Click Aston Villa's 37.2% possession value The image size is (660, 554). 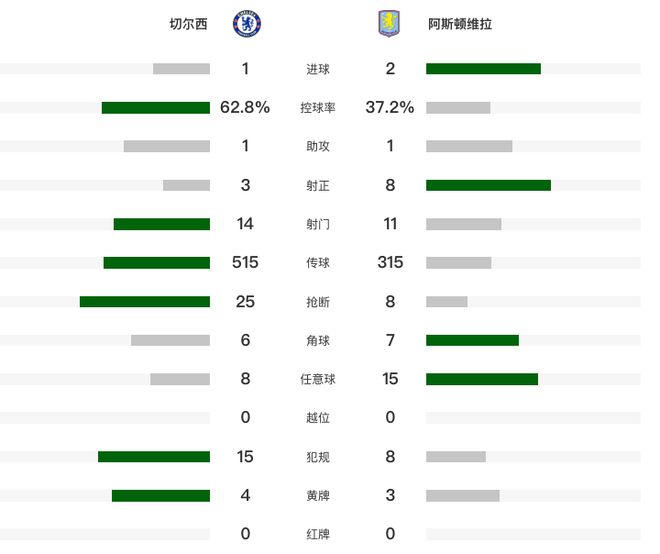(390, 108)
